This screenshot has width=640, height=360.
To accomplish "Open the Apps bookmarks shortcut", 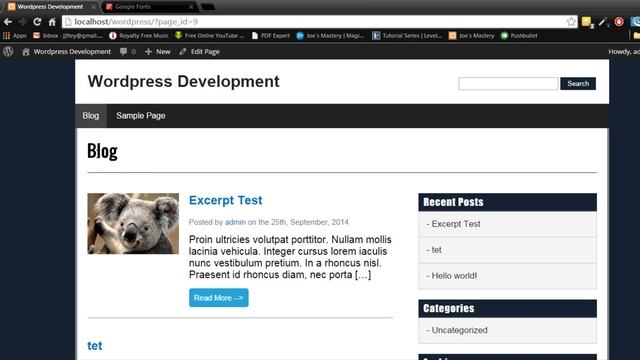I will 14,36.
